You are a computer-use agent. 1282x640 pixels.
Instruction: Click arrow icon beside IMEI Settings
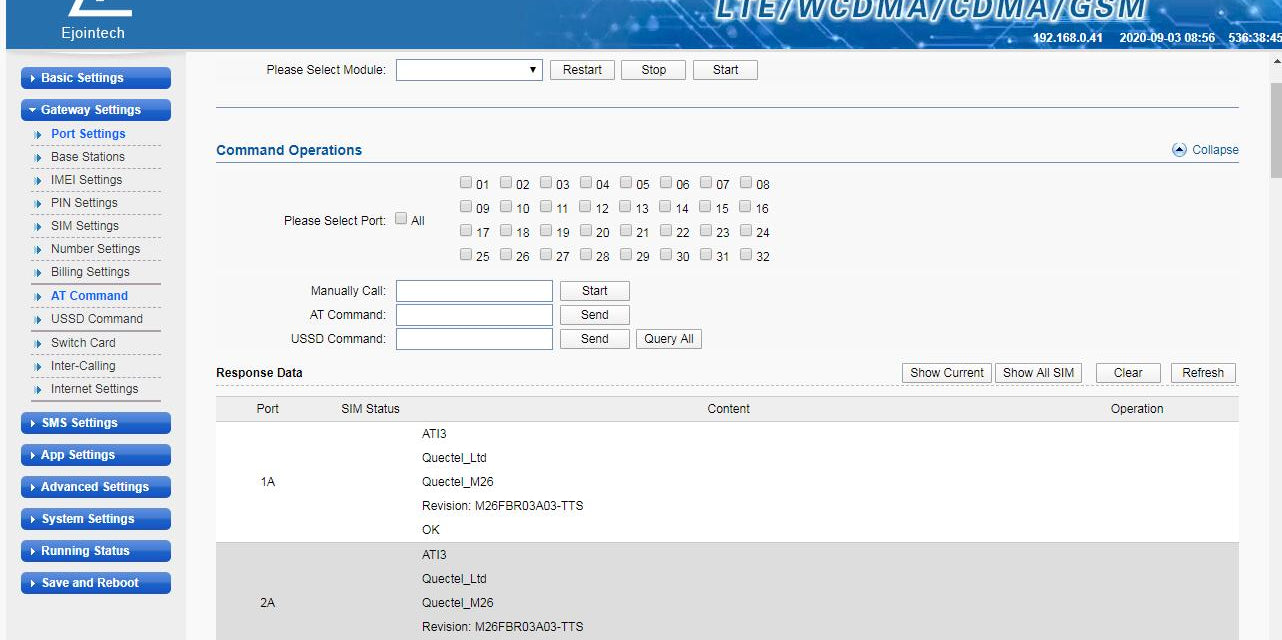coord(38,181)
